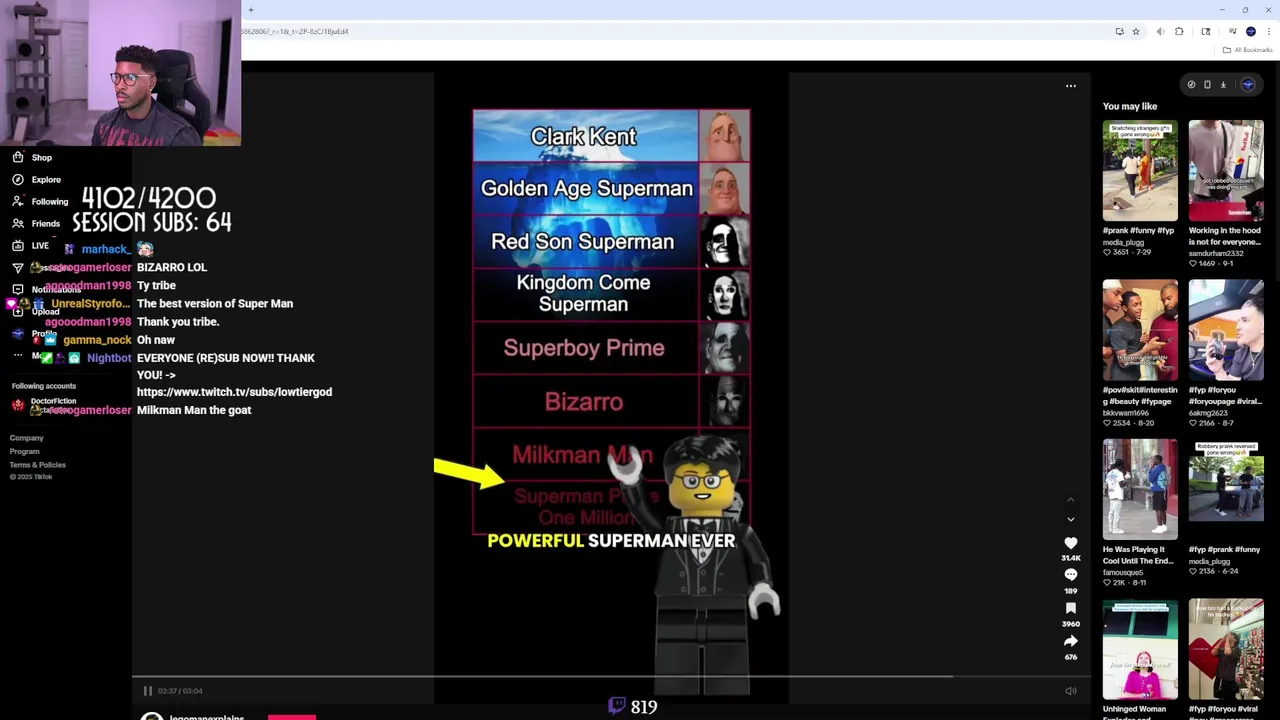Click the 'You may like' heading
This screenshot has height=720, width=1280.
click(x=1130, y=106)
